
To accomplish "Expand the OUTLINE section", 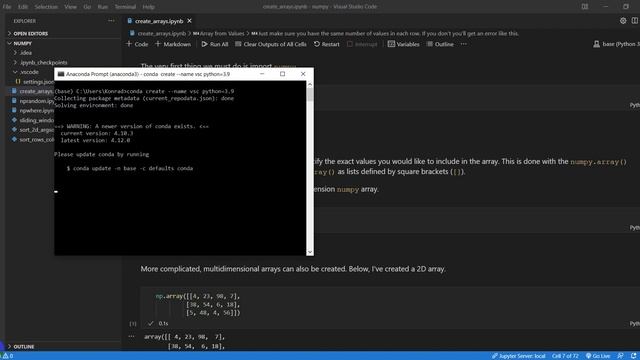I will coord(24,347).
